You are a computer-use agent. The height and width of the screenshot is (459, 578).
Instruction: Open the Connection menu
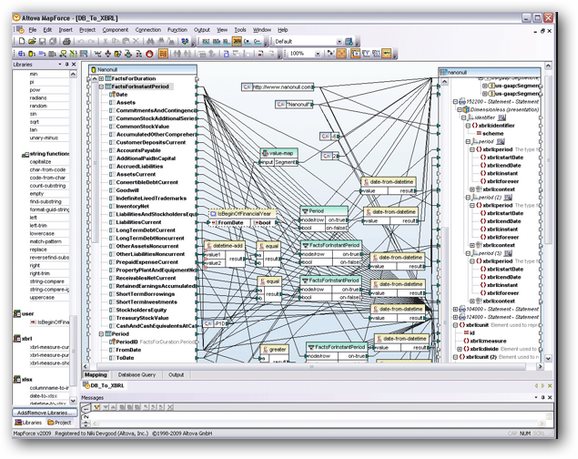coord(148,30)
